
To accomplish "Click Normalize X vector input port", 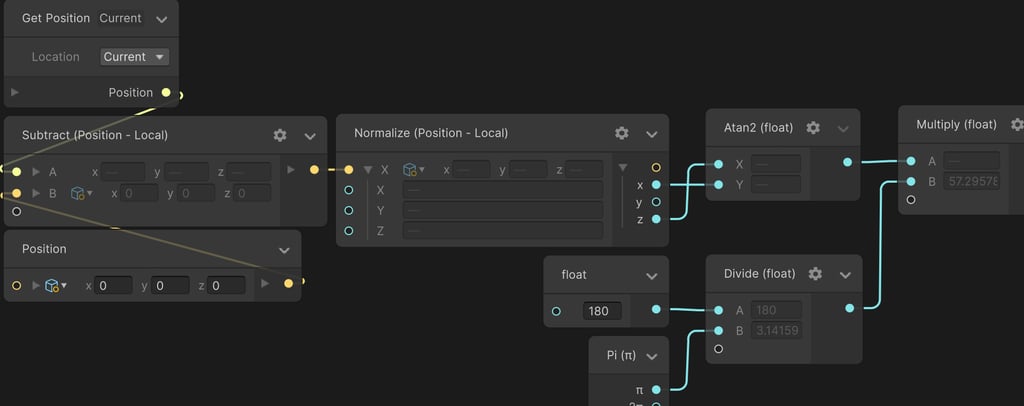I will pos(349,170).
